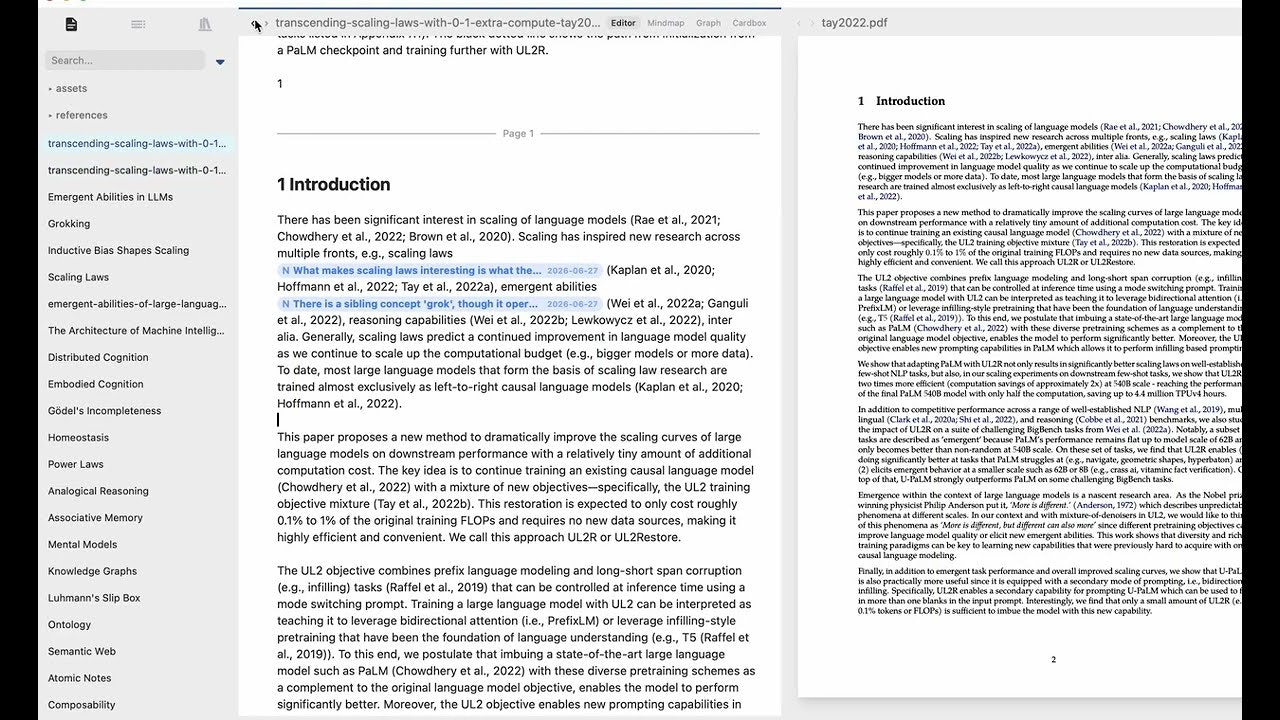The height and width of the screenshot is (720, 1280).
Task: Open the Embodied Cognition note
Action: tap(96, 384)
